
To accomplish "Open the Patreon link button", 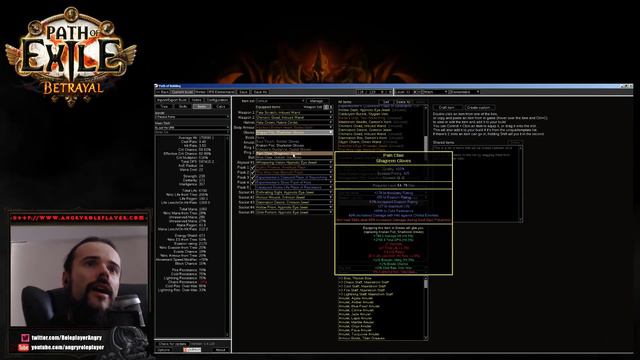I will pos(192,350).
